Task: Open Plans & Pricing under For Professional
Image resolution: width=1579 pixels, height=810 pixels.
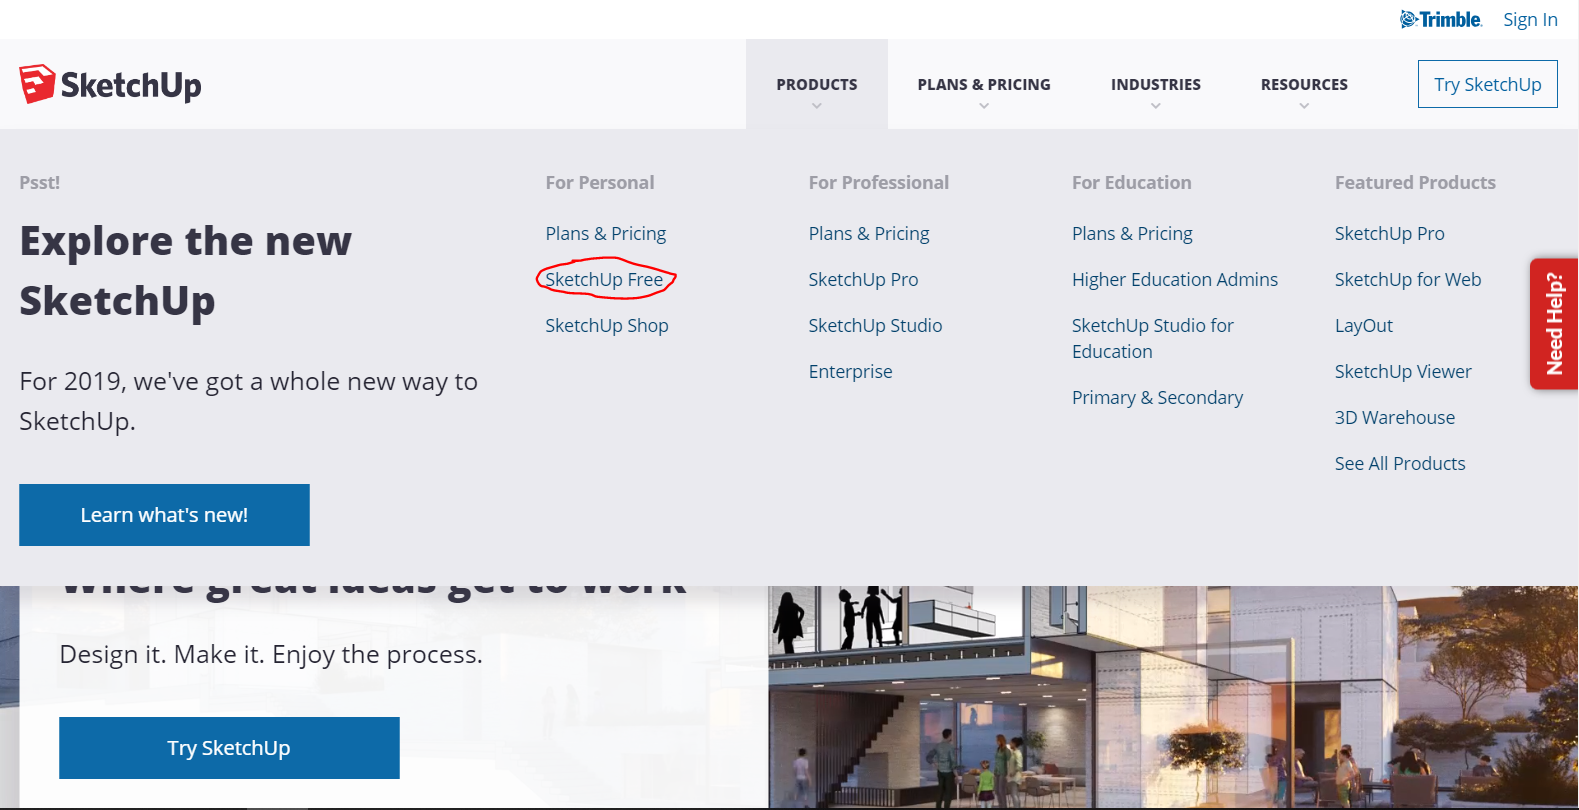Action: click(869, 233)
